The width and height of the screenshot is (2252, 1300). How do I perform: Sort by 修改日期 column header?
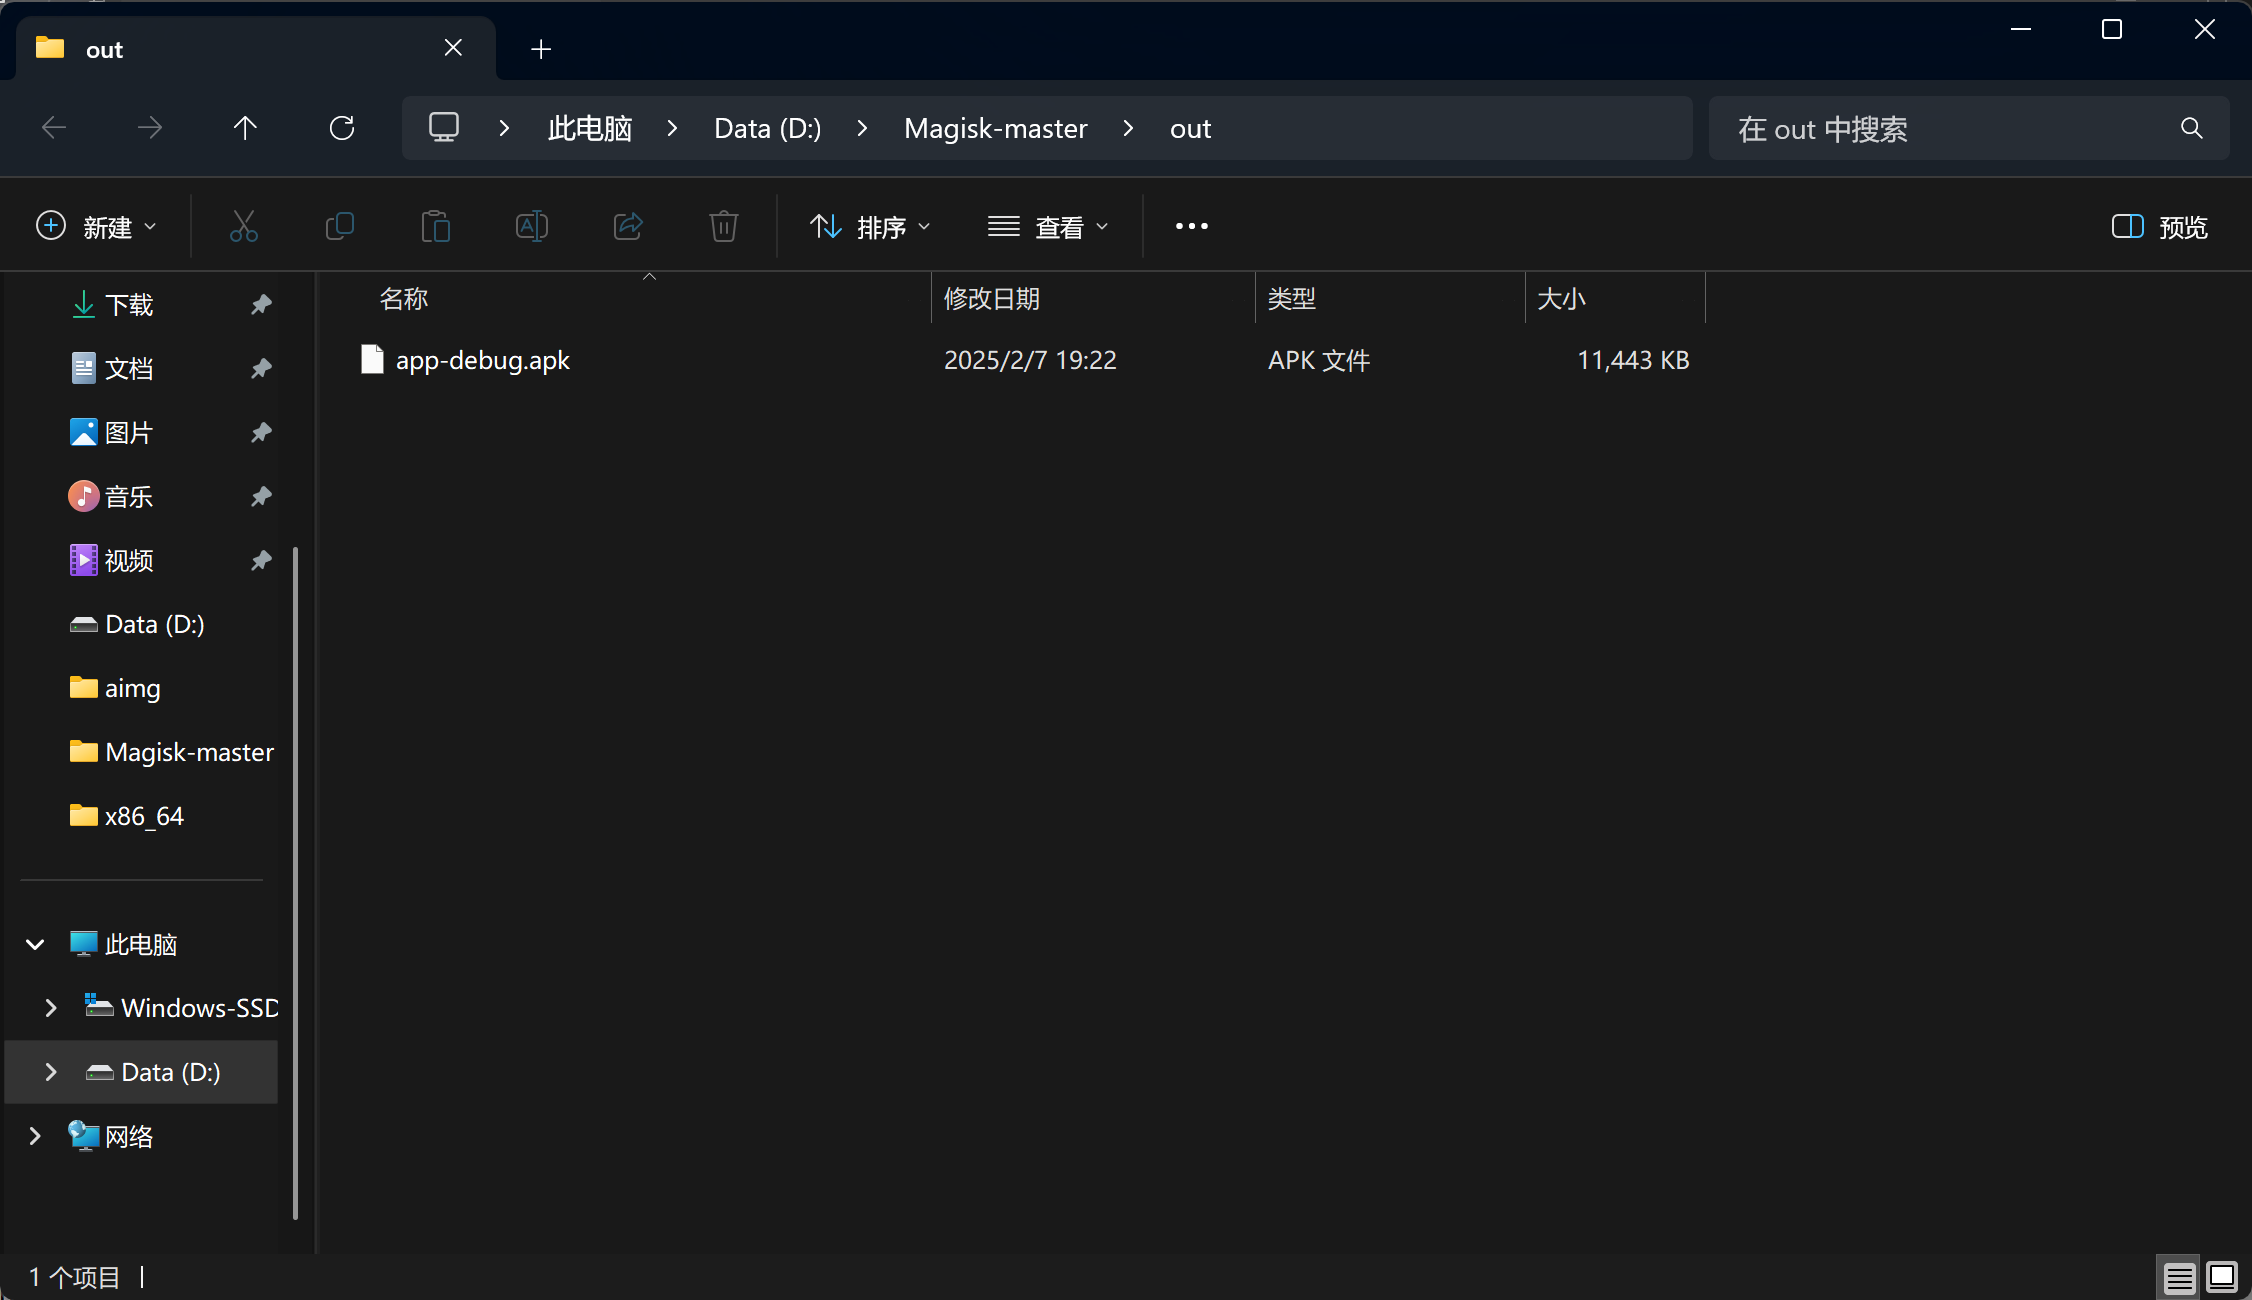[x=991, y=299]
